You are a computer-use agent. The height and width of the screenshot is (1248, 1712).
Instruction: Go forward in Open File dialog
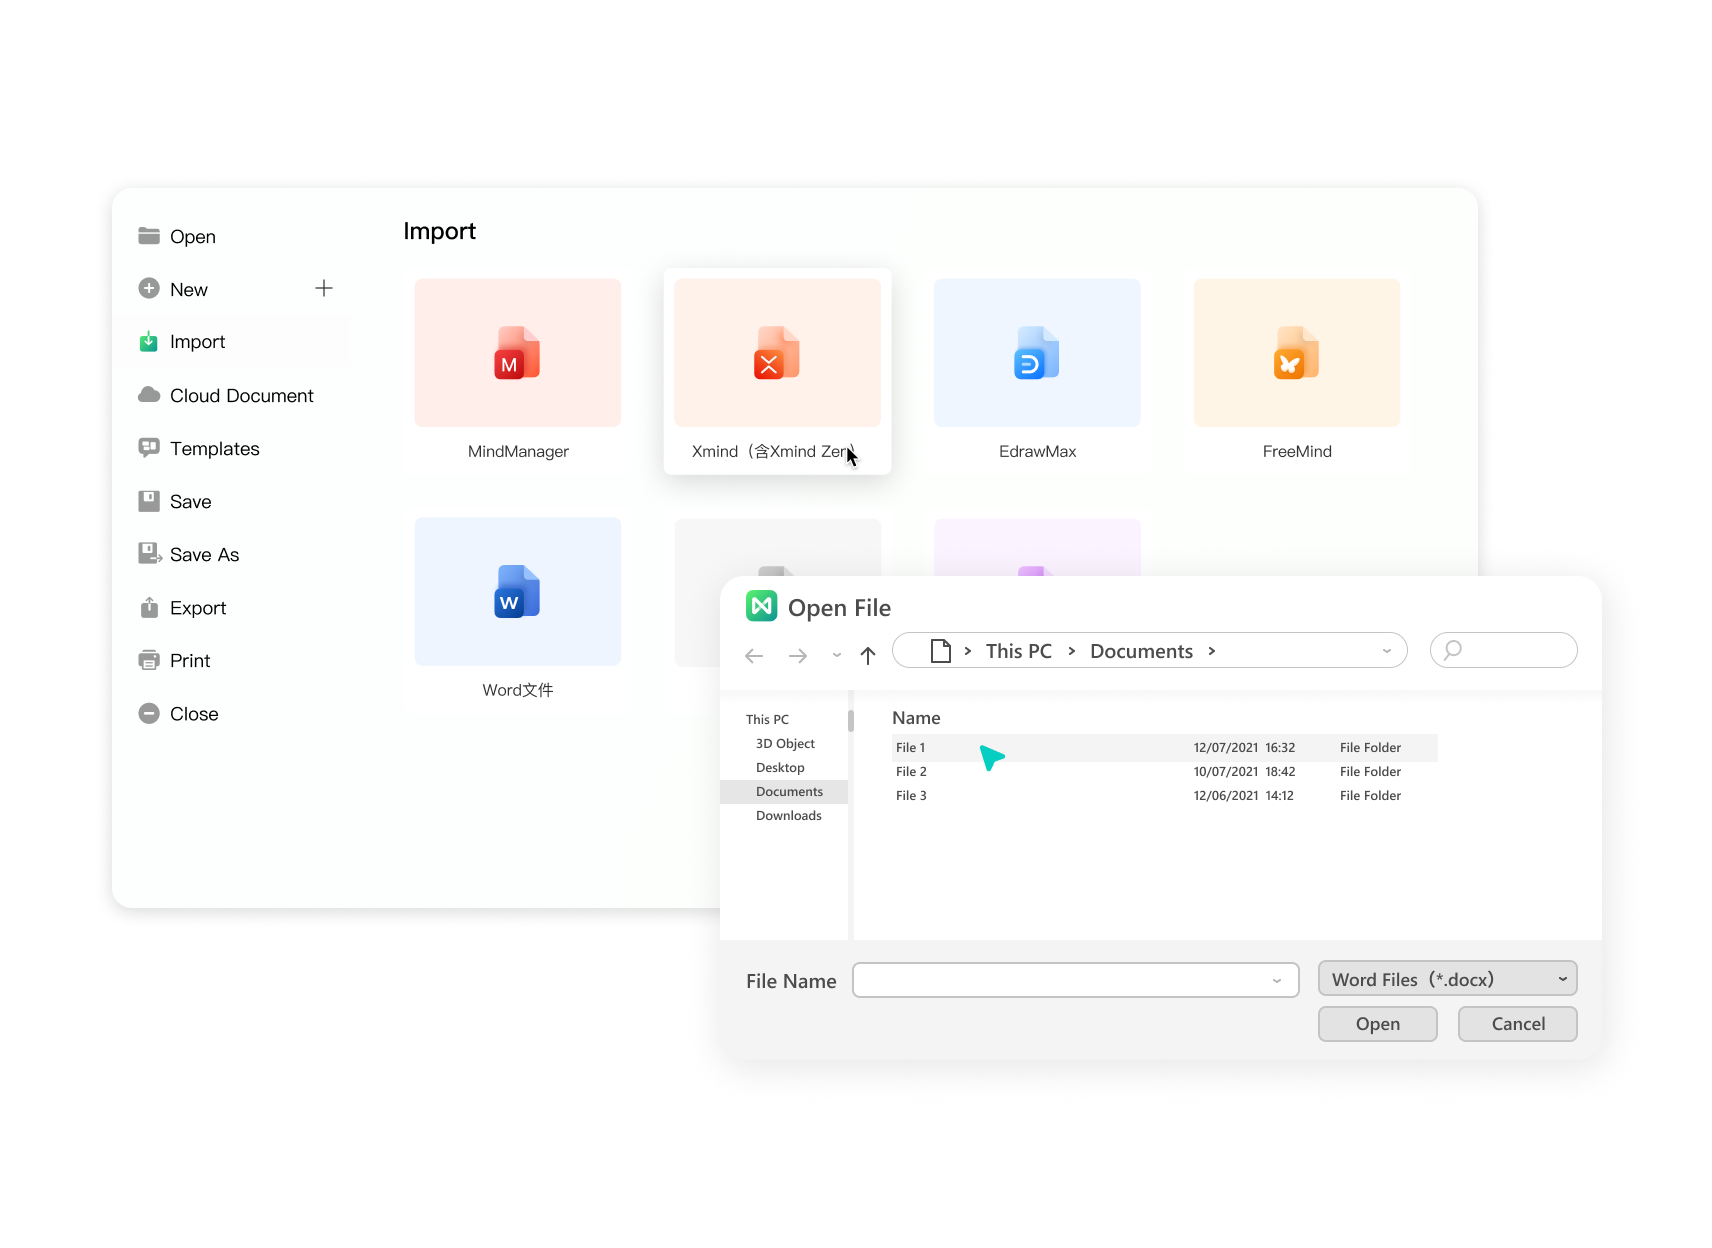click(x=798, y=656)
